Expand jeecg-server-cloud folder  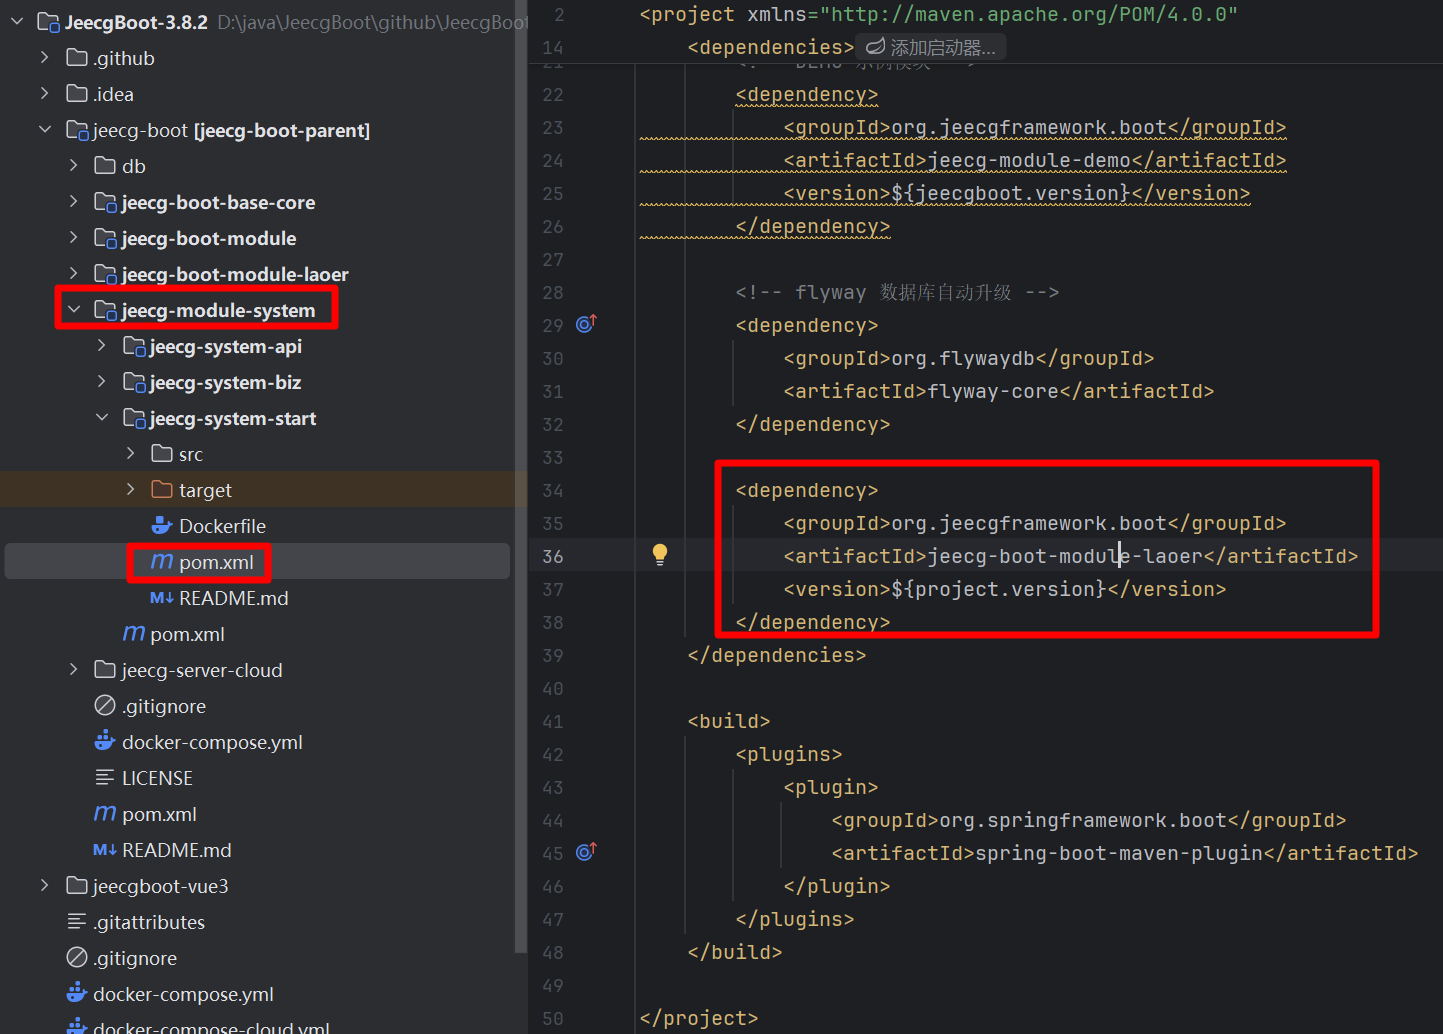click(x=74, y=669)
